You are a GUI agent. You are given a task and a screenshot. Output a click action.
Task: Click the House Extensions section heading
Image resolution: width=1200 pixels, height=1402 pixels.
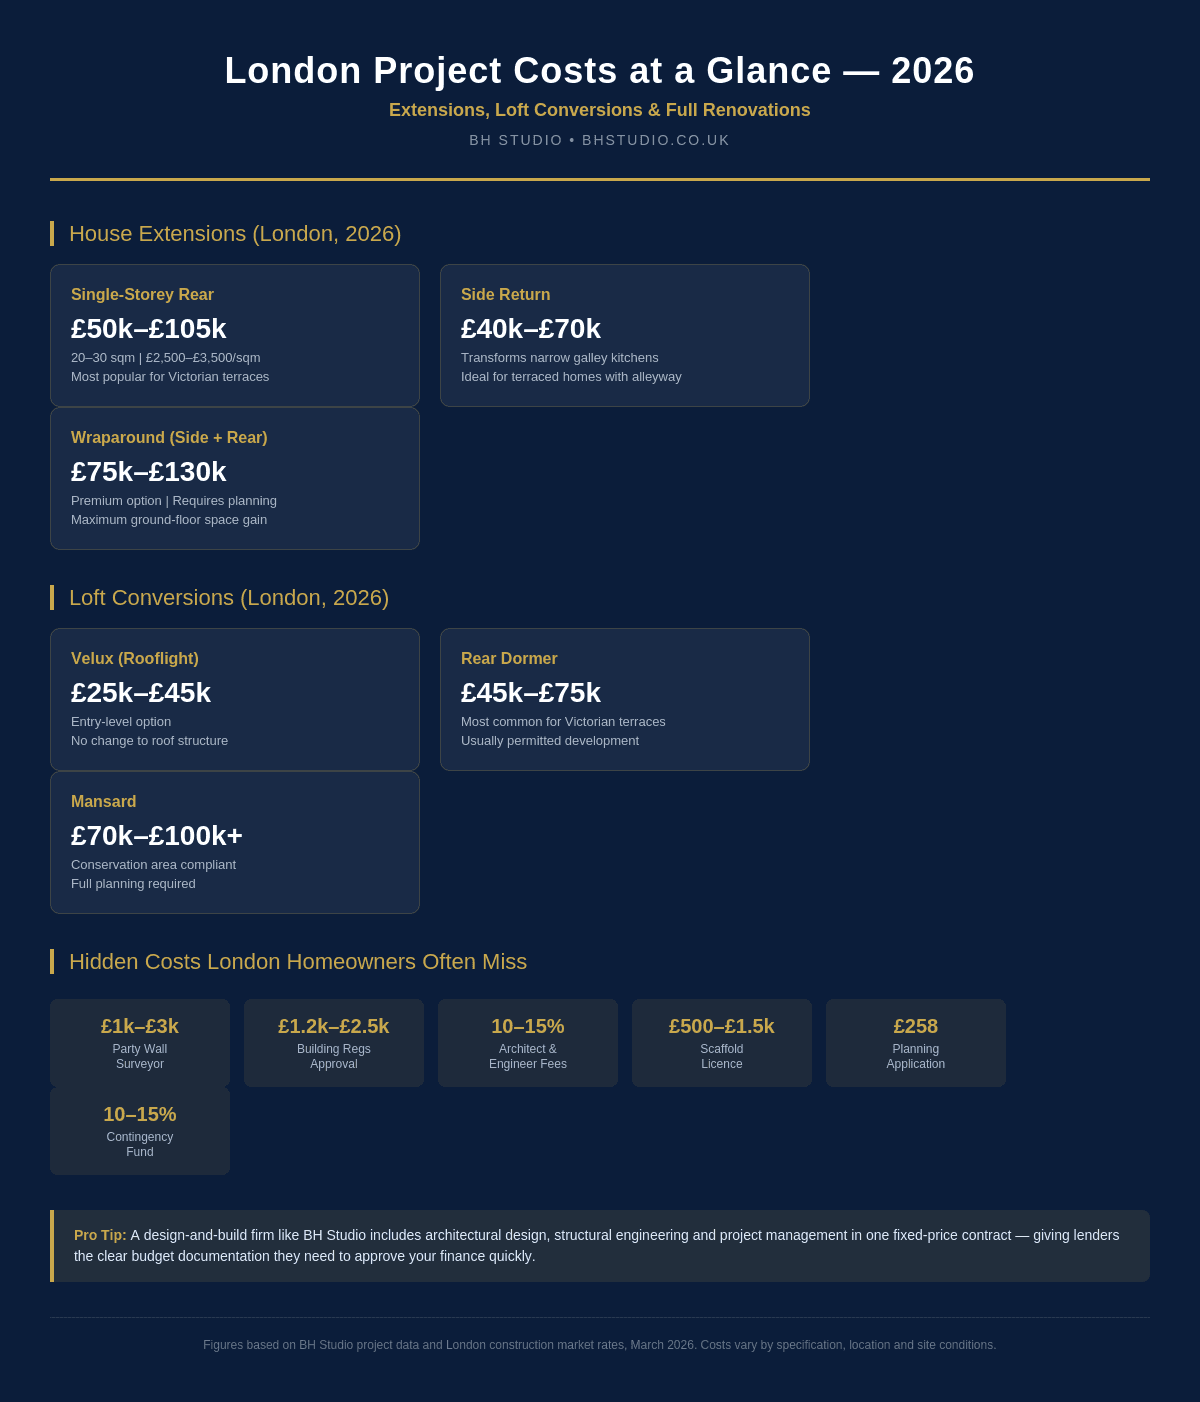point(235,234)
